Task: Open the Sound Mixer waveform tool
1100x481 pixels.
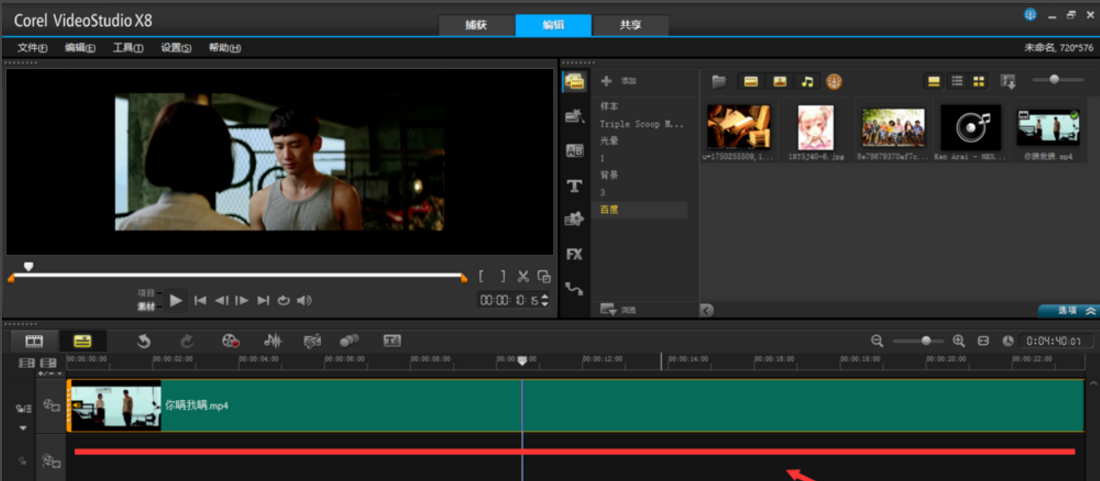Action: coord(272,341)
